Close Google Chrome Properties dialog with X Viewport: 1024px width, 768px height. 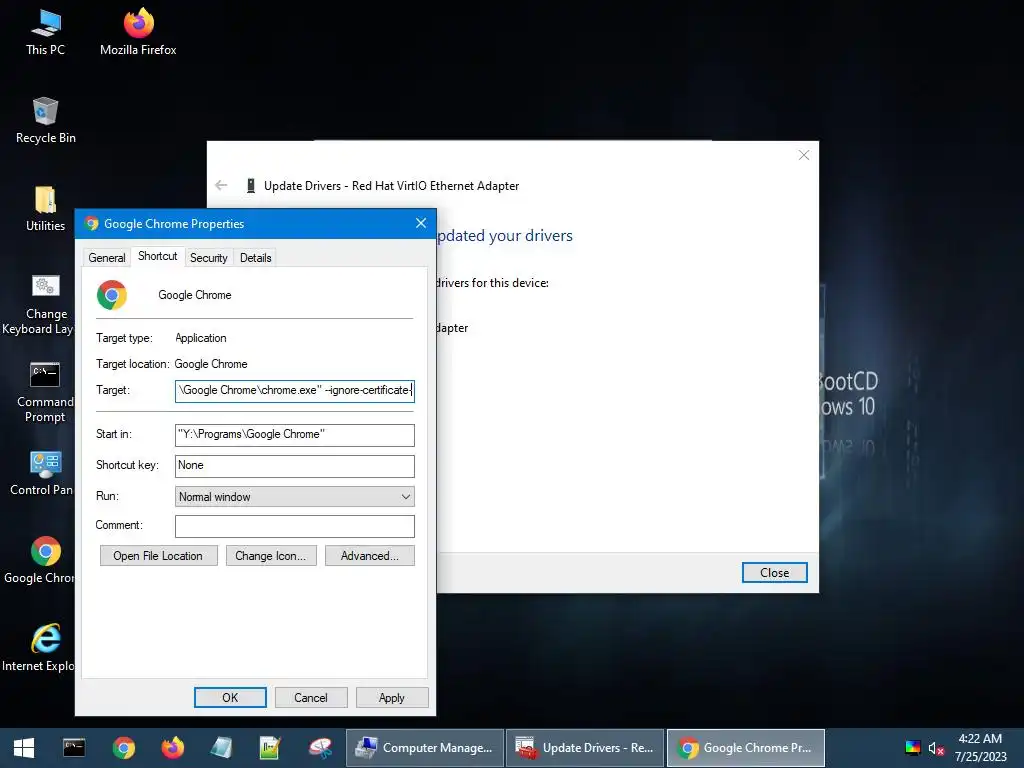coord(421,223)
